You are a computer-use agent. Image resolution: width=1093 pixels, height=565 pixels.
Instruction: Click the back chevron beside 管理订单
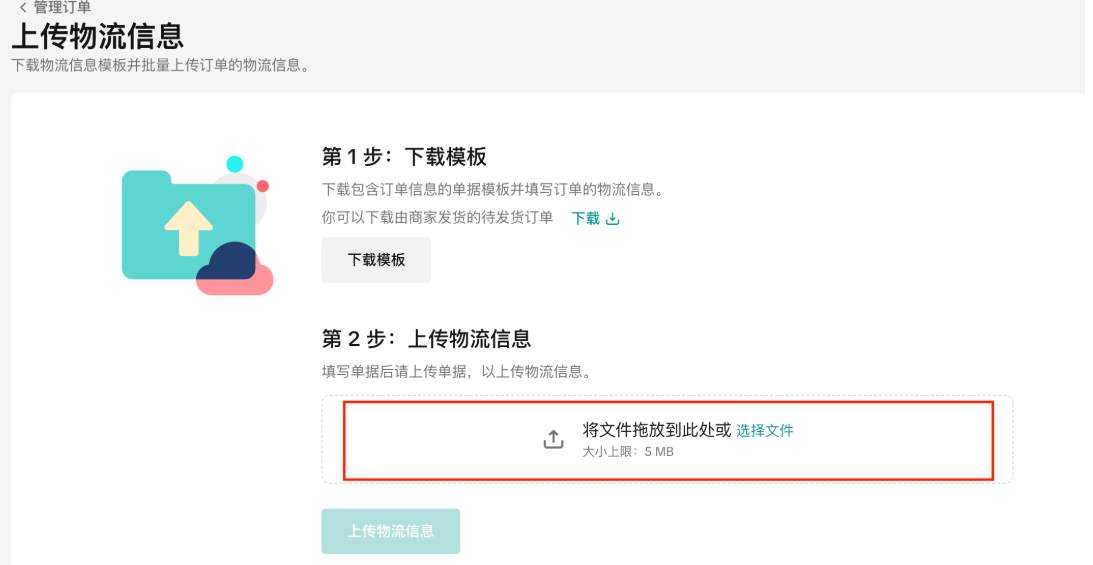coord(23,8)
